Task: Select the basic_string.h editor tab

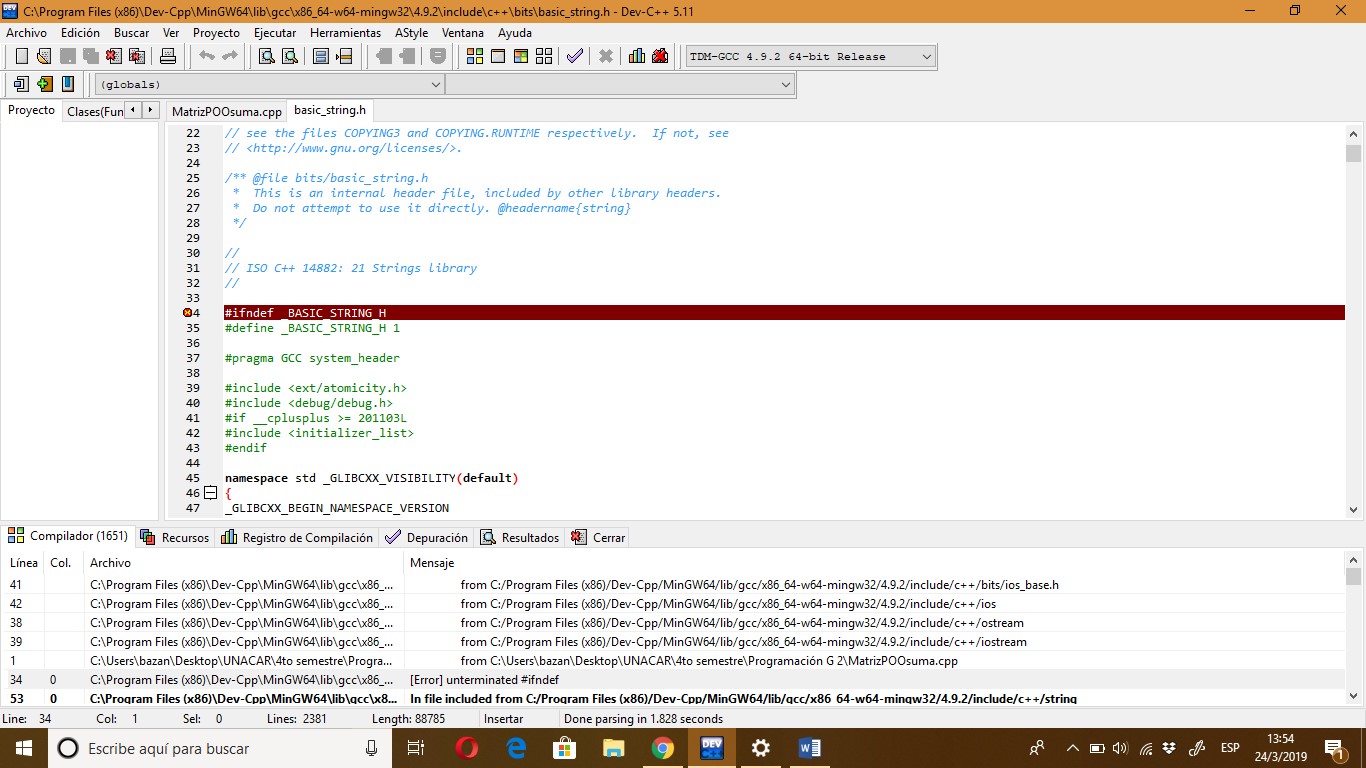Action: click(330, 110)
